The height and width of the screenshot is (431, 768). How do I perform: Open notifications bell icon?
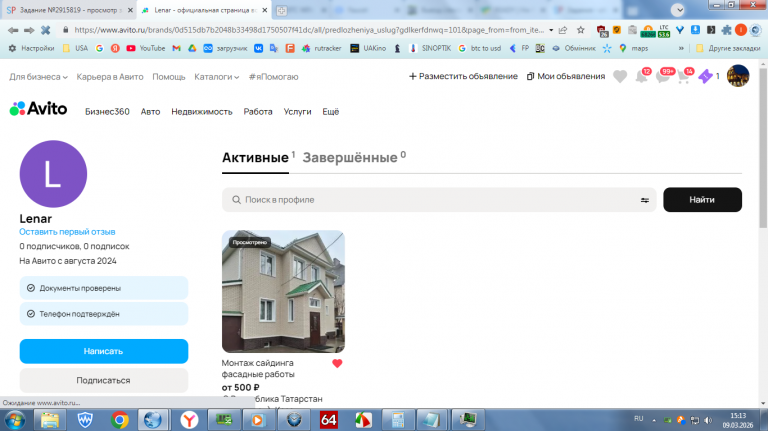click(x=642, y=76)
